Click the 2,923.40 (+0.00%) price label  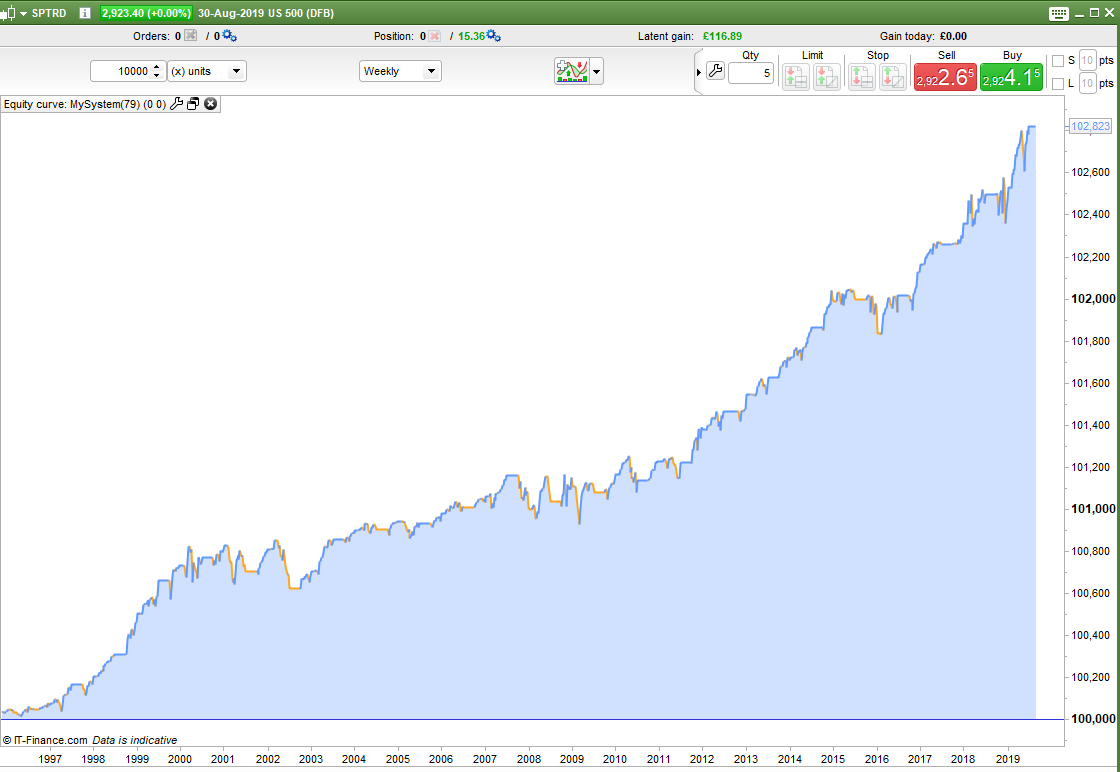point(146,13)
